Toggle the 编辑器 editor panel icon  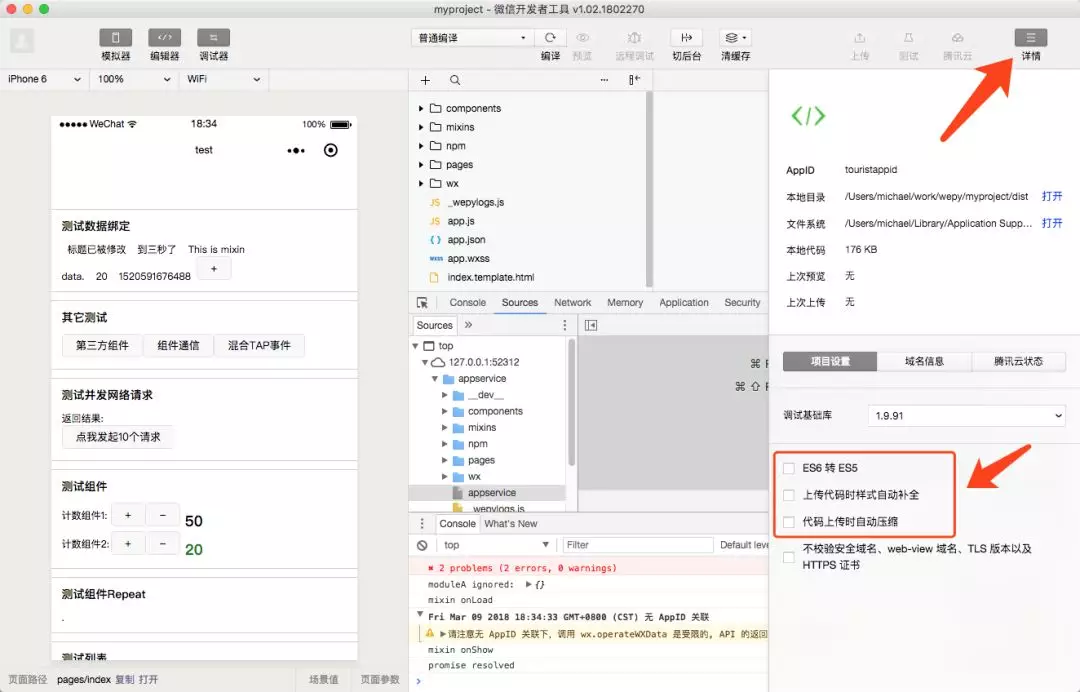point(165,38)
